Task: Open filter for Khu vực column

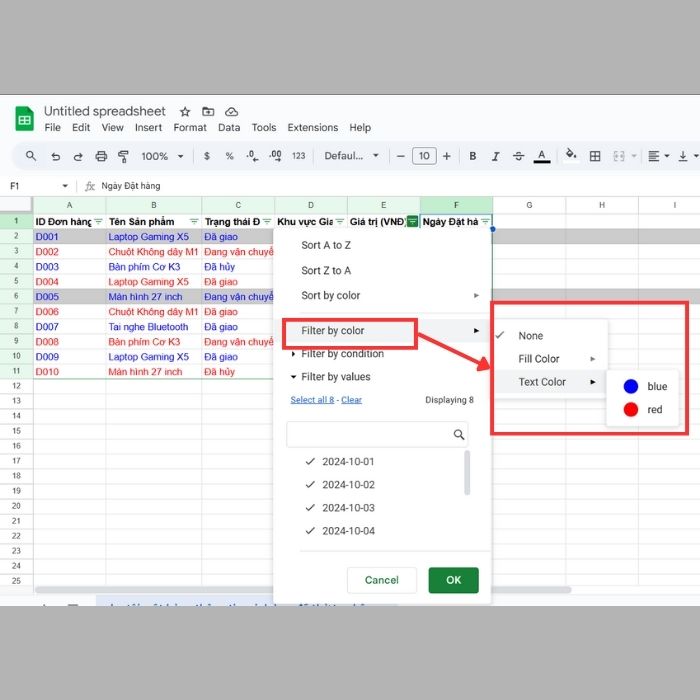Action: click(340, 221)
